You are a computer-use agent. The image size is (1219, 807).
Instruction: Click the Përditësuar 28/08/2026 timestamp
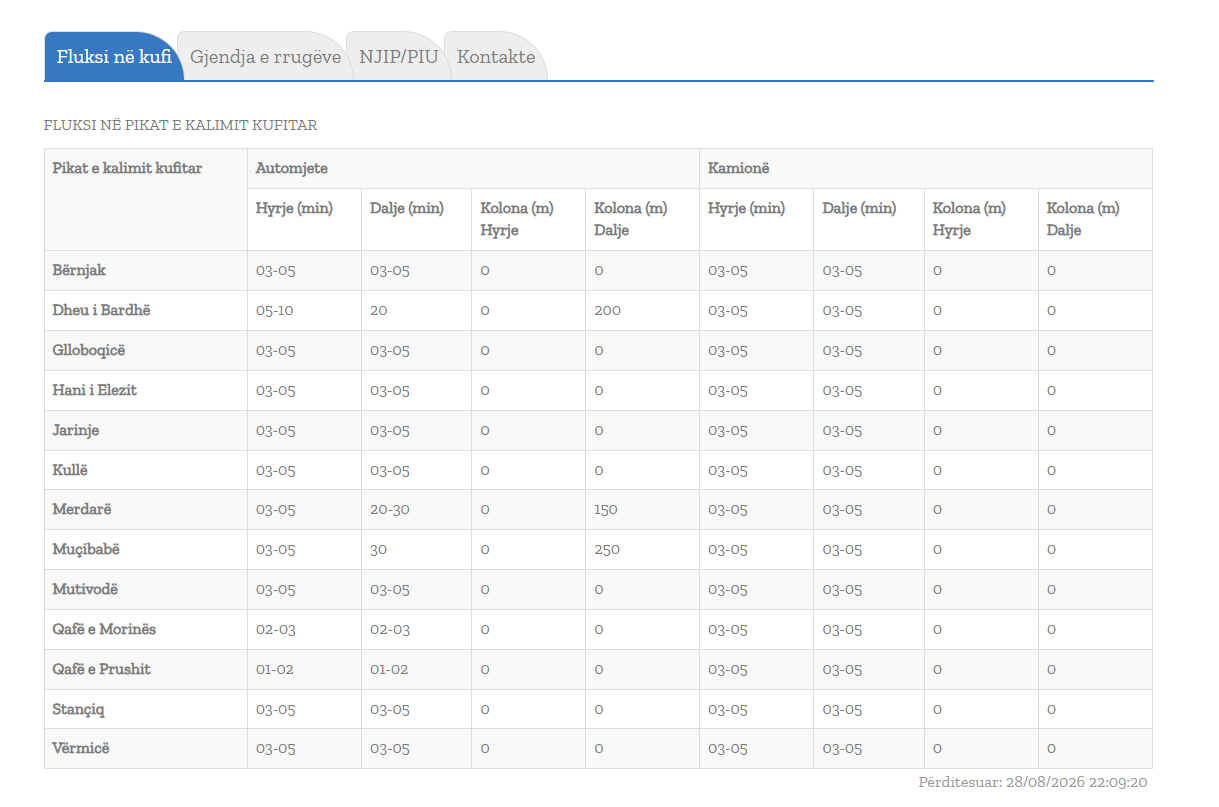1032,782
